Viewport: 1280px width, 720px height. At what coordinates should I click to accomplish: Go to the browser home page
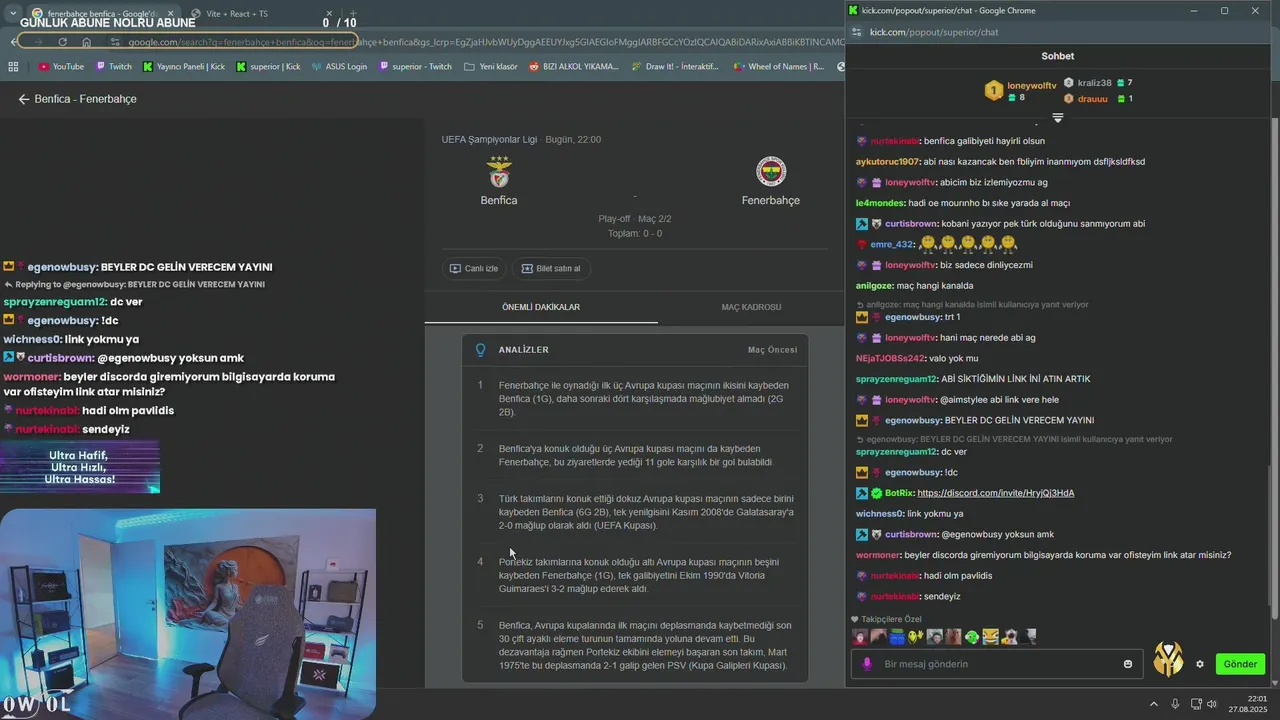click(x=86, y=42)
